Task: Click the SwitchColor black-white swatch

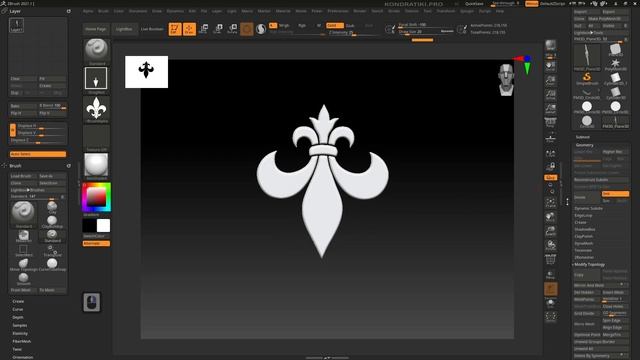Action: (x=96, y=225)
